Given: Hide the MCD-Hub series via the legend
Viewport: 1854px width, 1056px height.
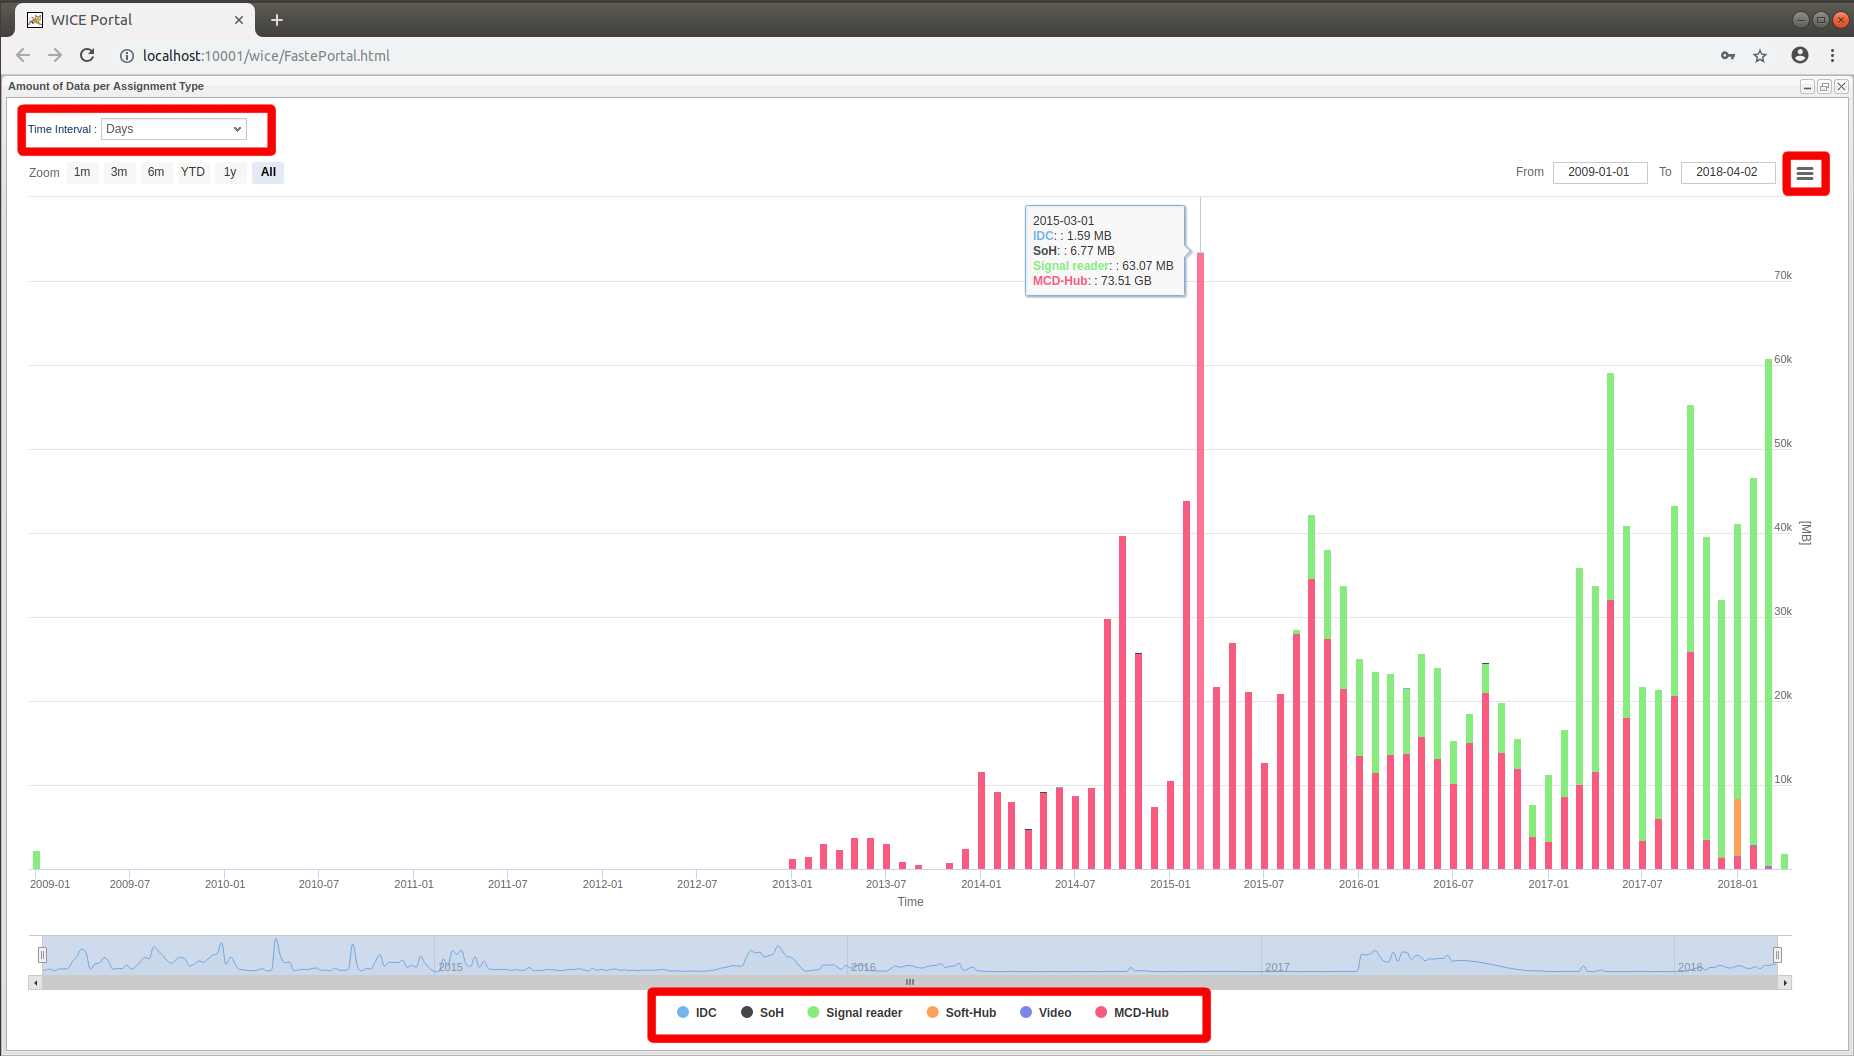Looking at the screenshot, I should pos(1132,1013).
